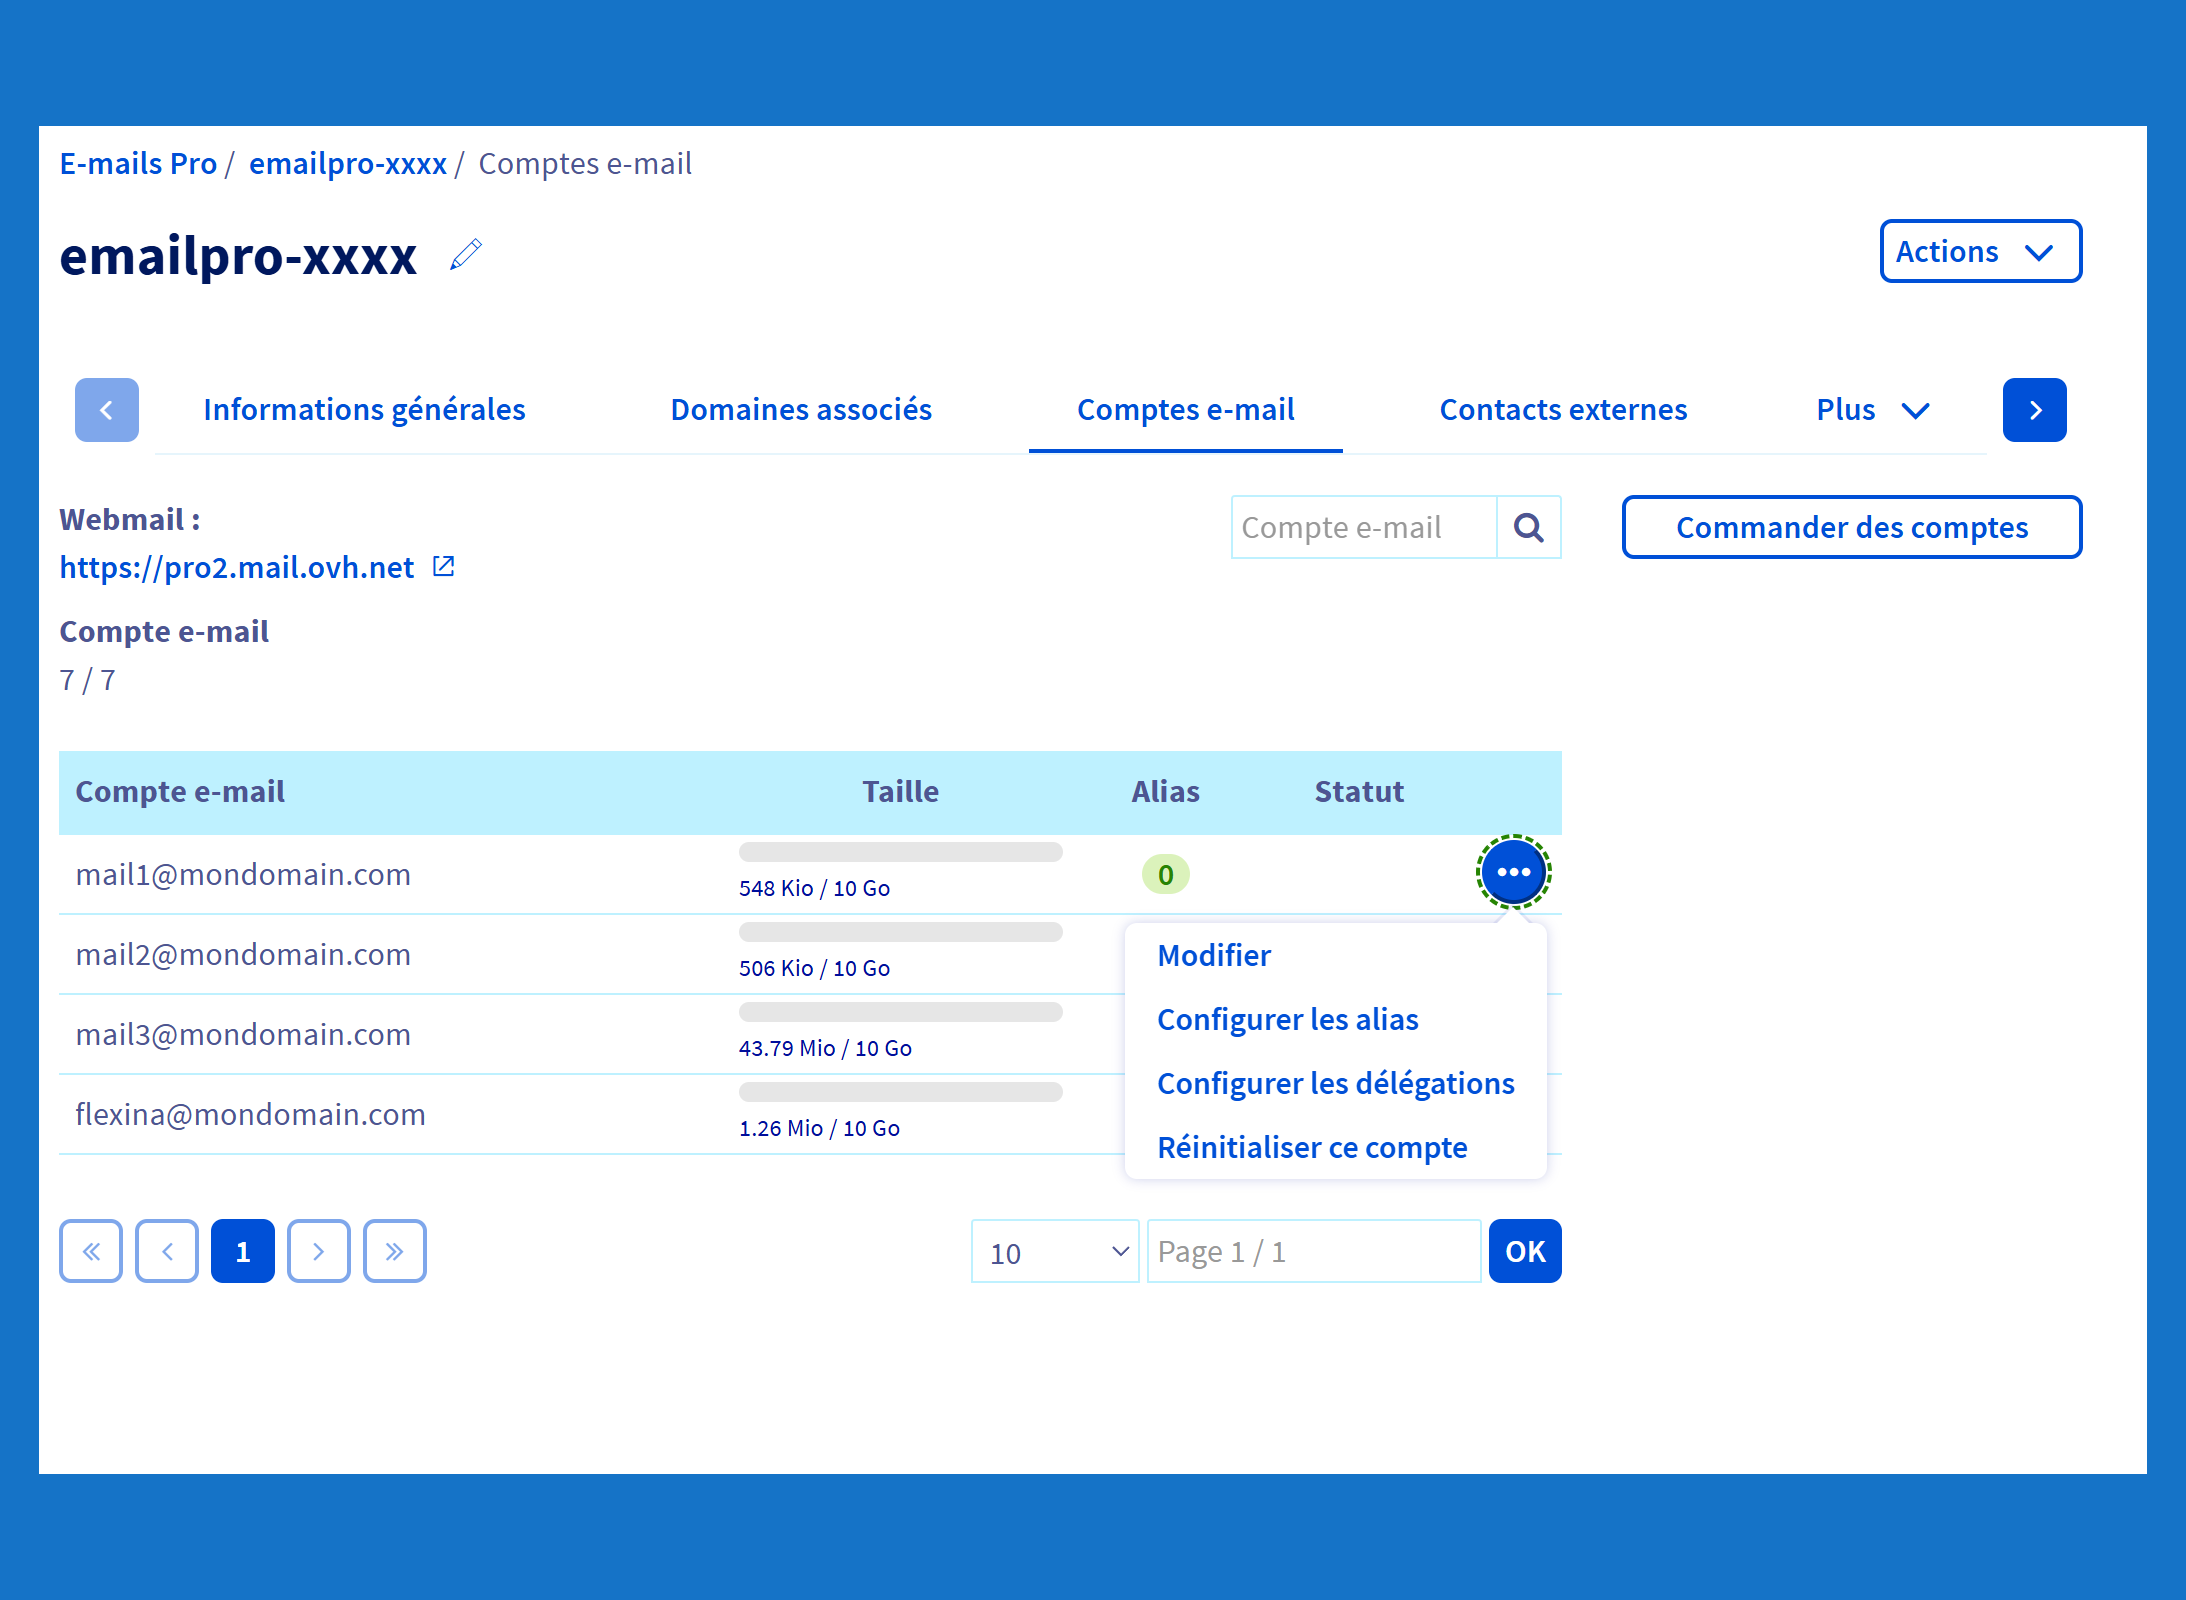
Task: Go to previous page arrow
Action: click(167, 1251)
